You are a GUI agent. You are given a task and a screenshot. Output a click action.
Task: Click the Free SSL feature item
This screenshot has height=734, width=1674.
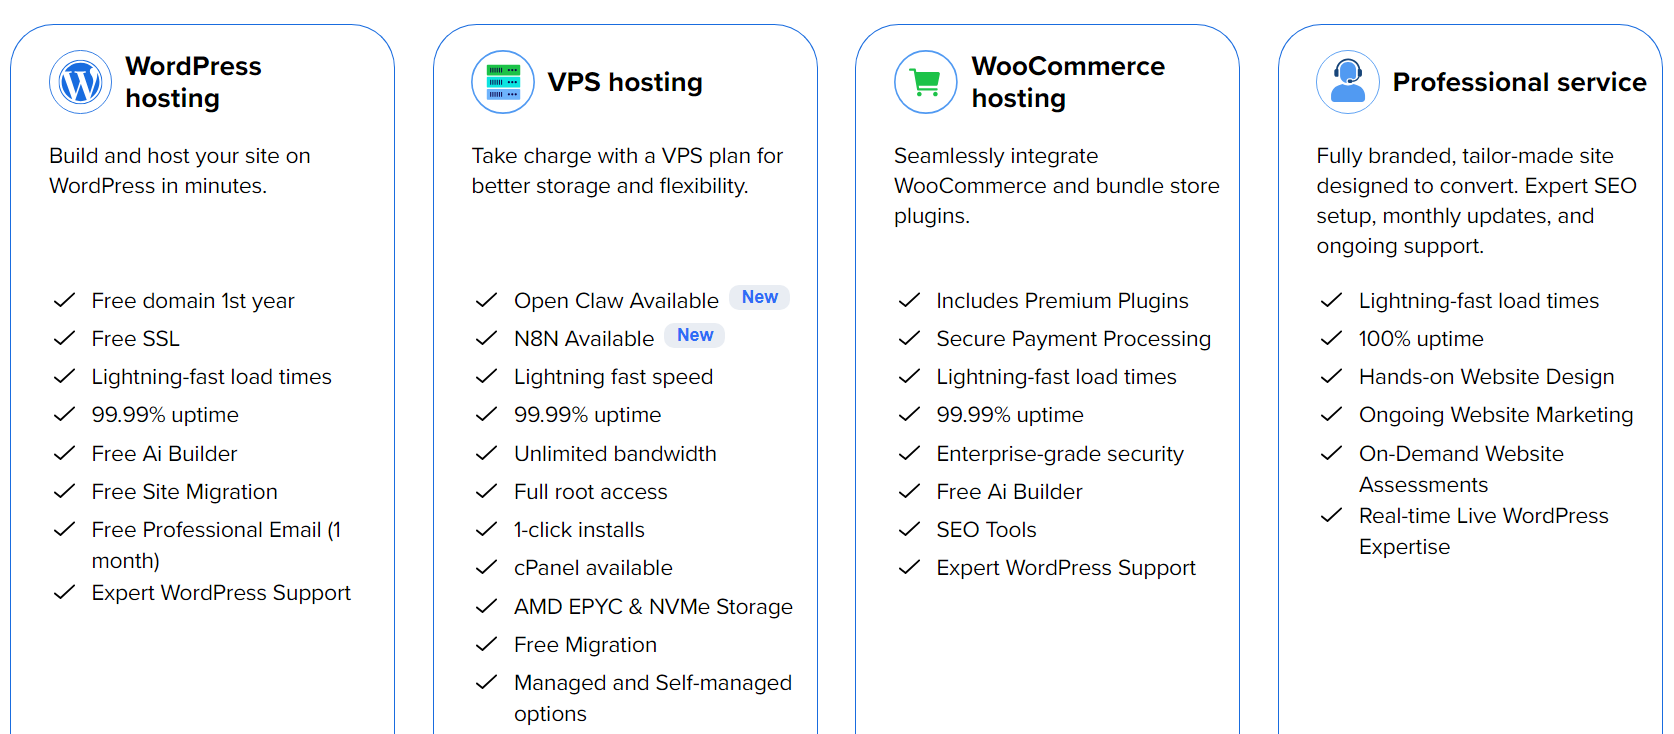click(135, 338)
